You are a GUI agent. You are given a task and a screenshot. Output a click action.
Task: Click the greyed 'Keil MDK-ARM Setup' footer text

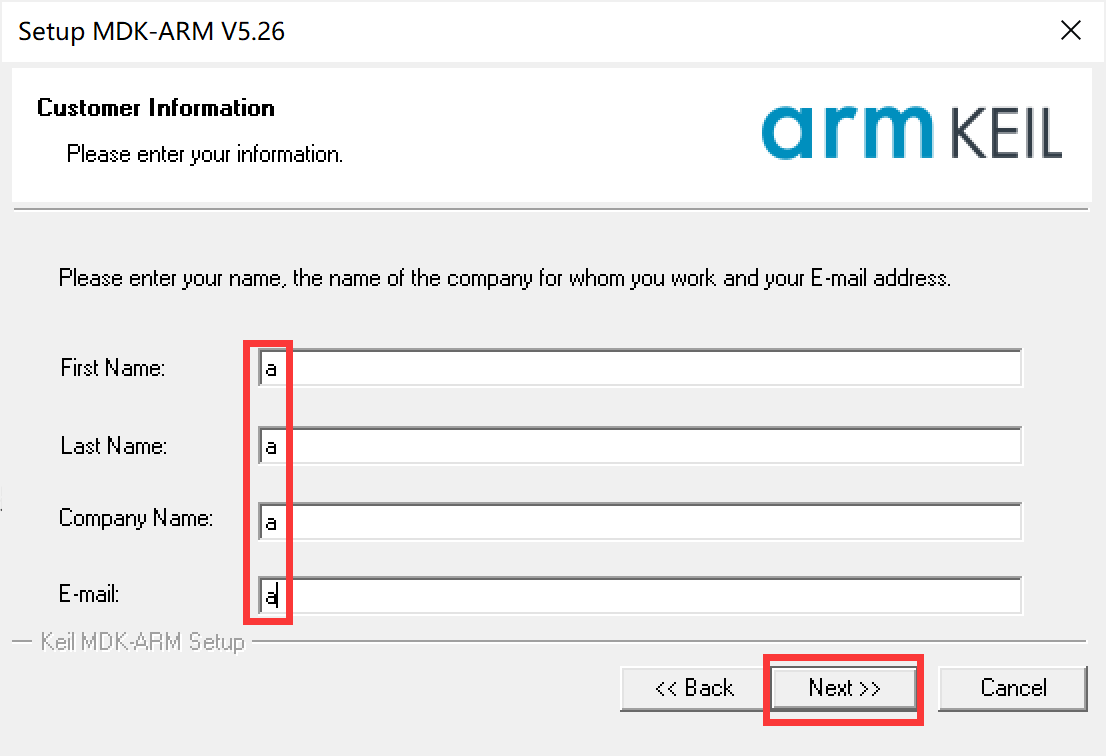point(142,642)
